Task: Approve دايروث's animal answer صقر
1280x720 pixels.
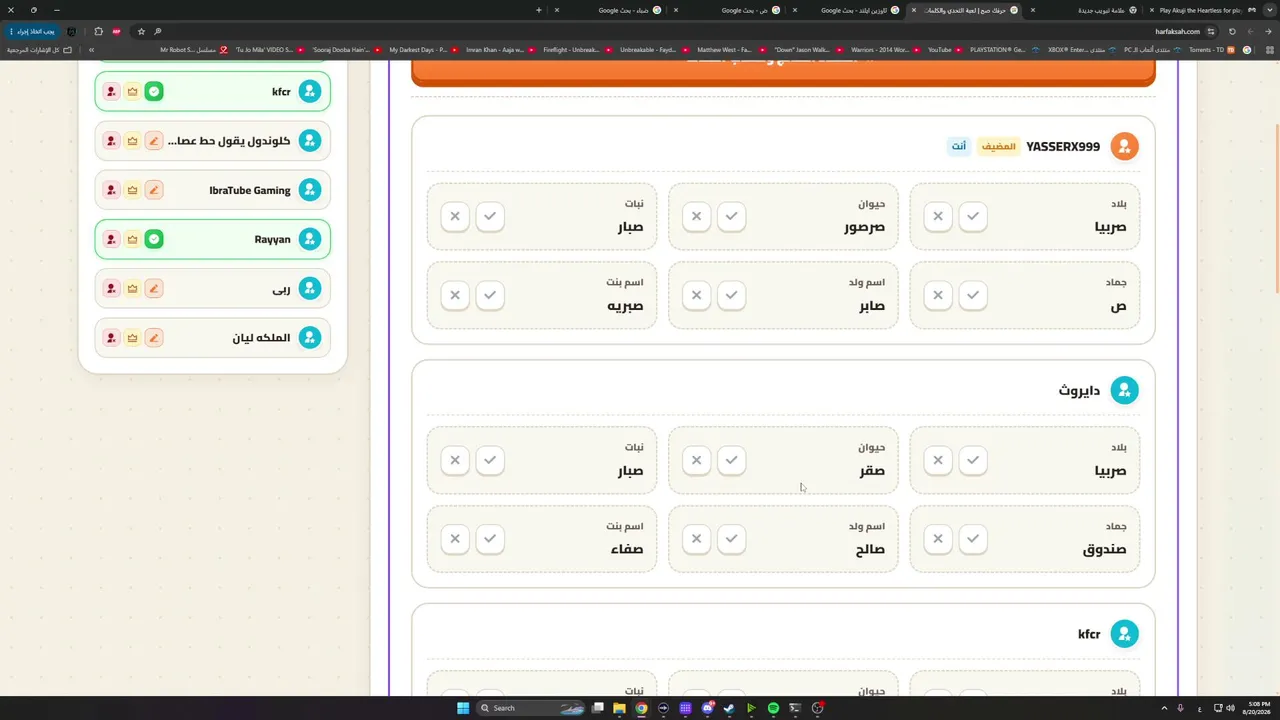Action: point(731,460)
